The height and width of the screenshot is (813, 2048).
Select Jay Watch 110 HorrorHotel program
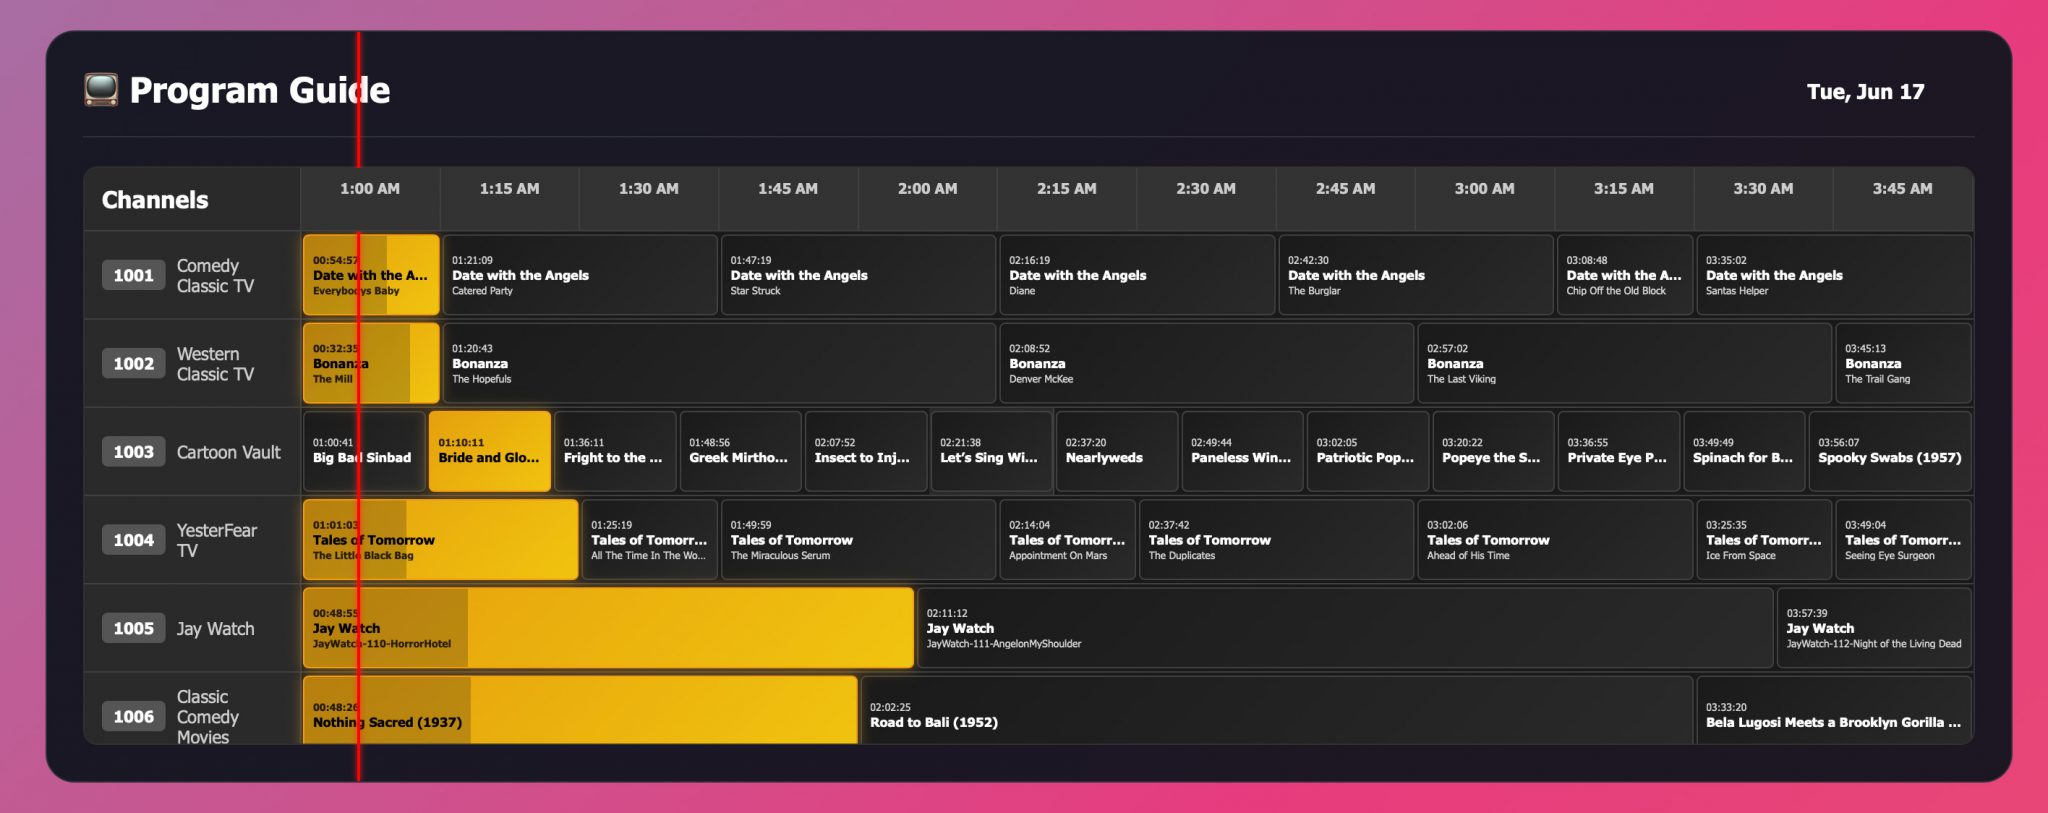click(608, 628)
